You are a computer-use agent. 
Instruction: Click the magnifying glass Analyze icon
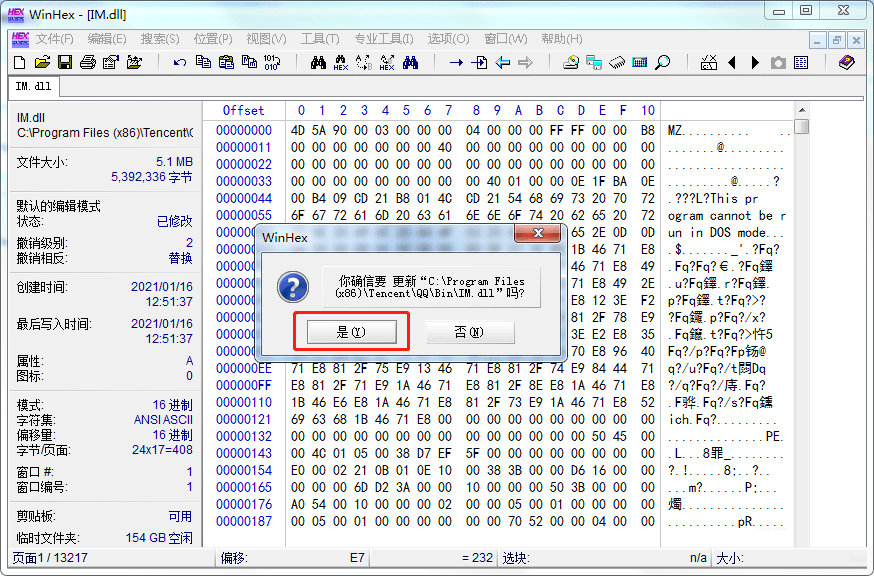(x=663, y=62)
